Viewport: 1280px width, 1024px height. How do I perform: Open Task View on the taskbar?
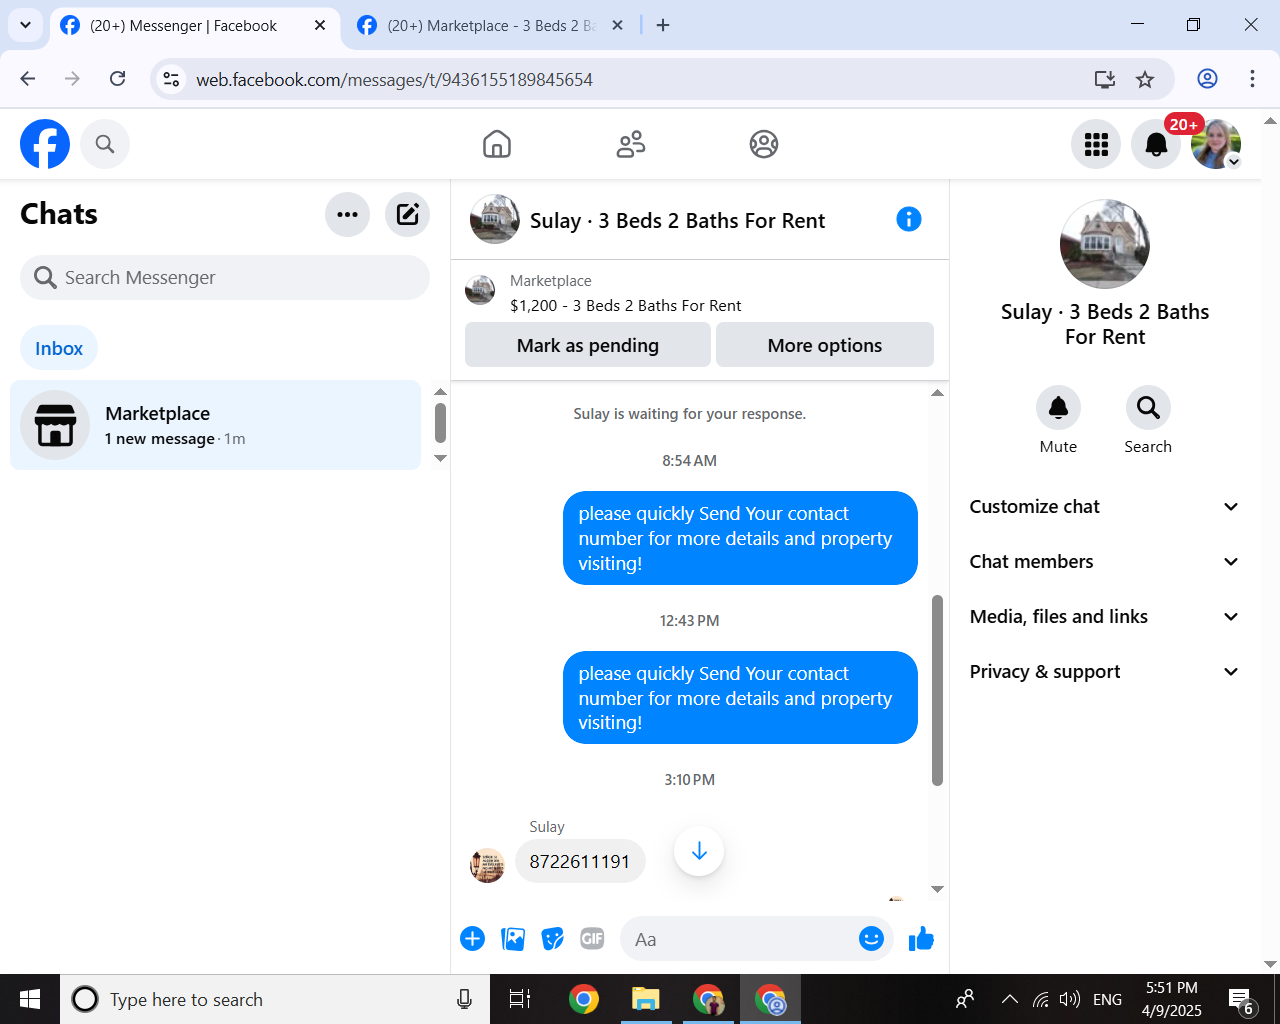point(520,999)
